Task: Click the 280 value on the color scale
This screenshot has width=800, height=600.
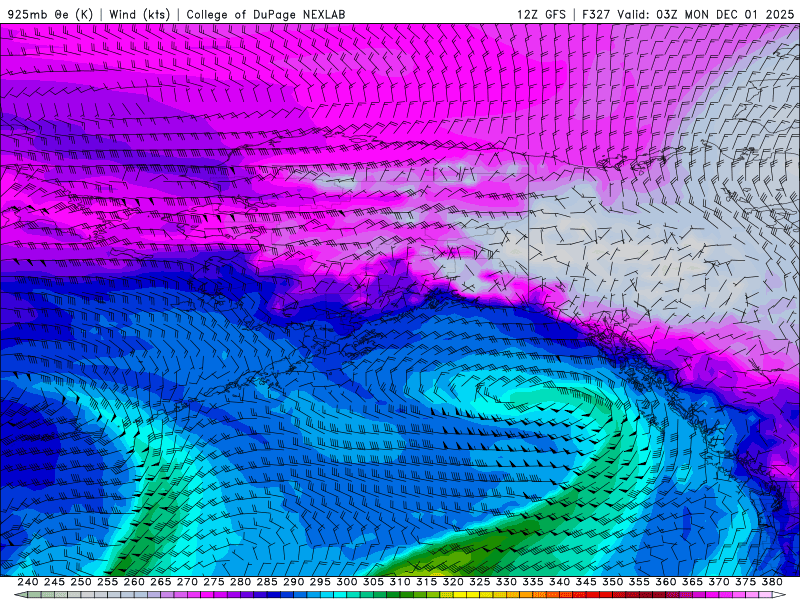Action: [x=240, y=582]
